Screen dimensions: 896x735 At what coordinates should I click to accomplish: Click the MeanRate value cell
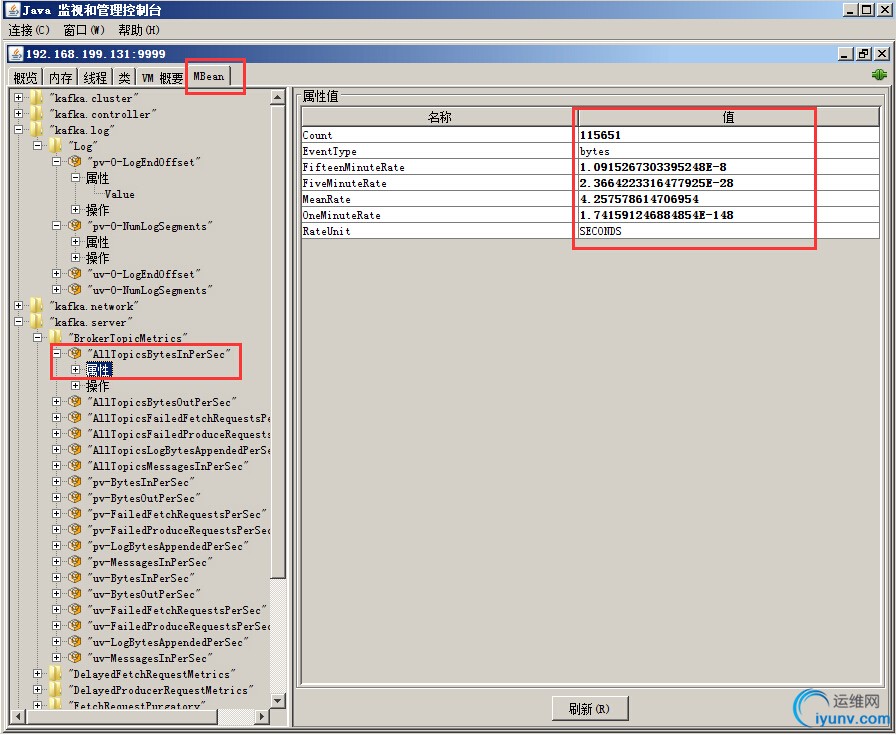(x=728, y=199)
